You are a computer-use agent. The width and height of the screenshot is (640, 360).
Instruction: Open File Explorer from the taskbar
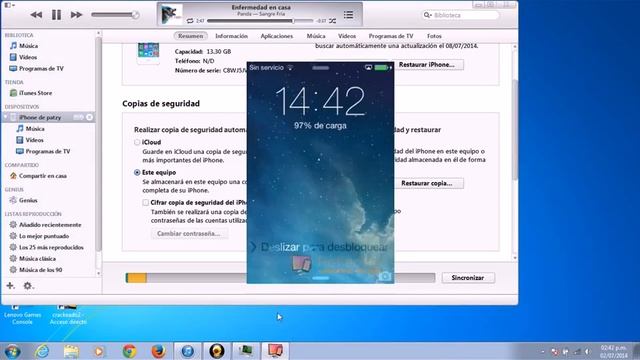coord(71,351)
